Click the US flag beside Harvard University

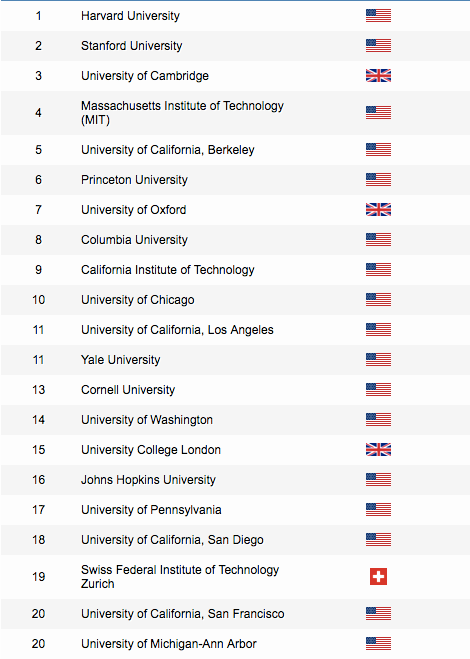point(378,16)
